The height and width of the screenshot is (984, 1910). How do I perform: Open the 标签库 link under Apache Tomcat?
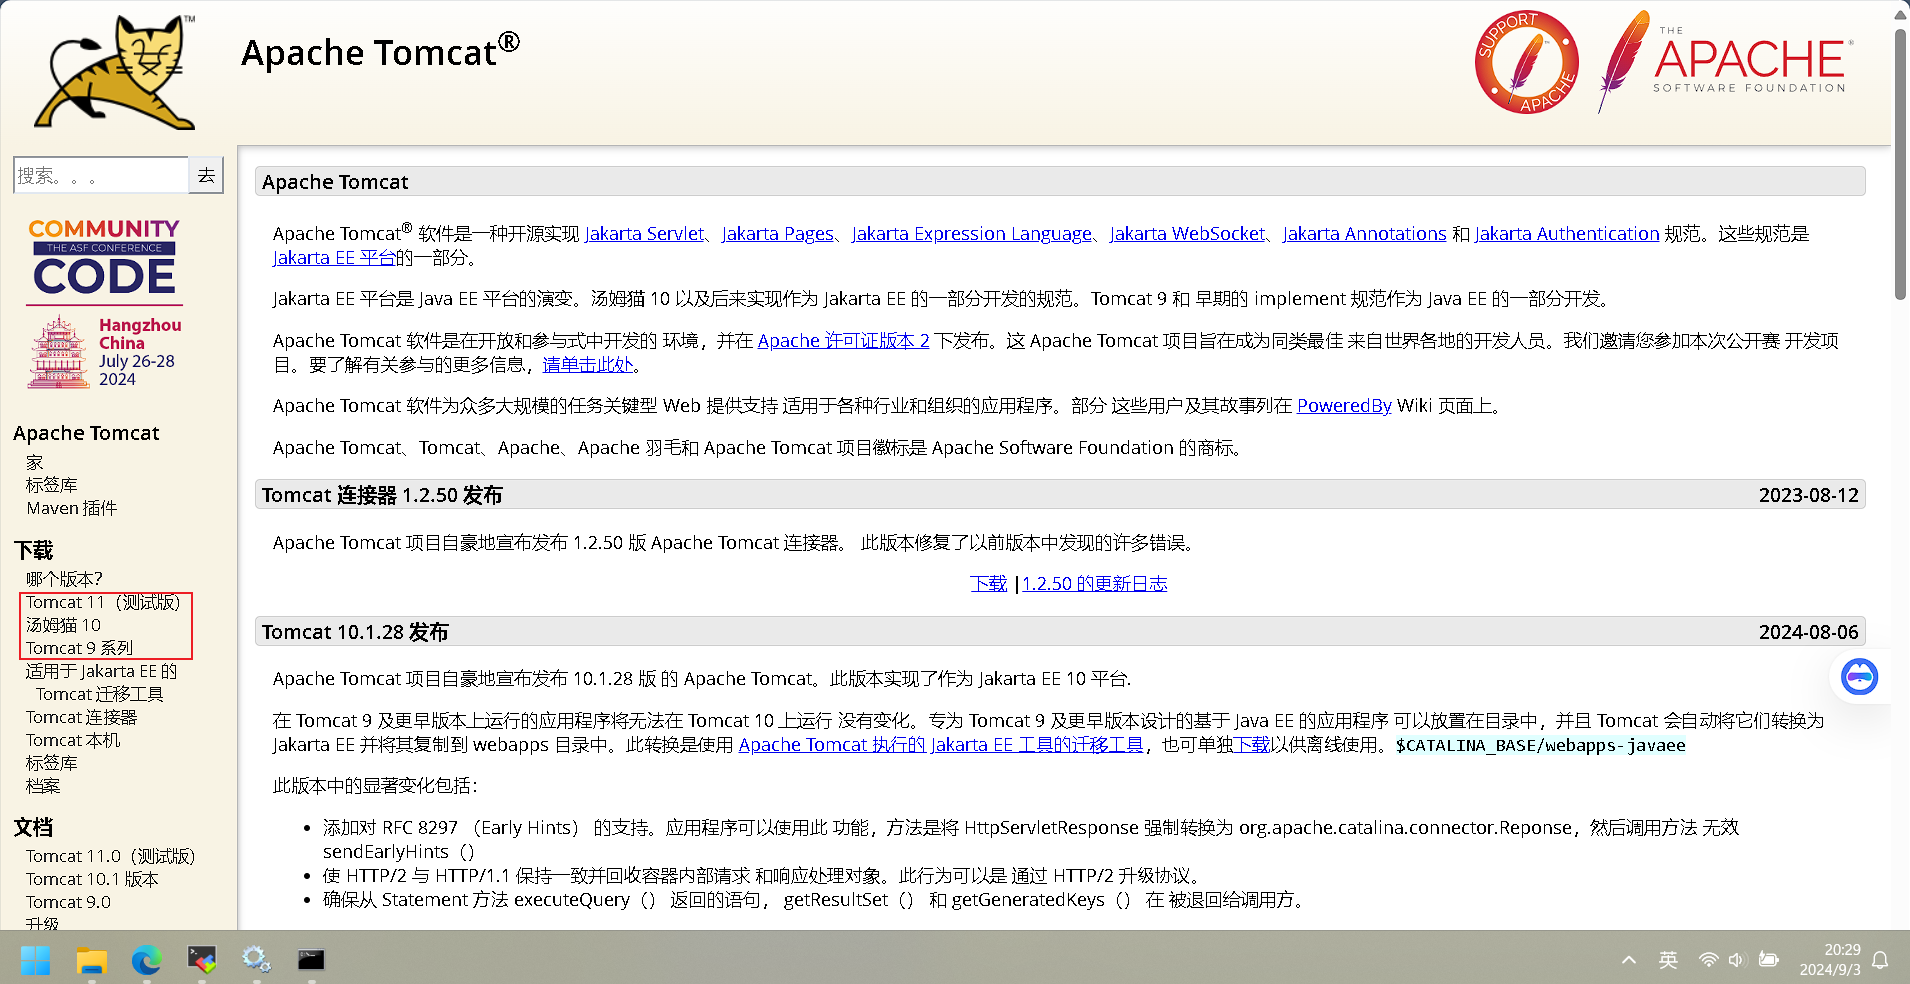pos(52,485)
